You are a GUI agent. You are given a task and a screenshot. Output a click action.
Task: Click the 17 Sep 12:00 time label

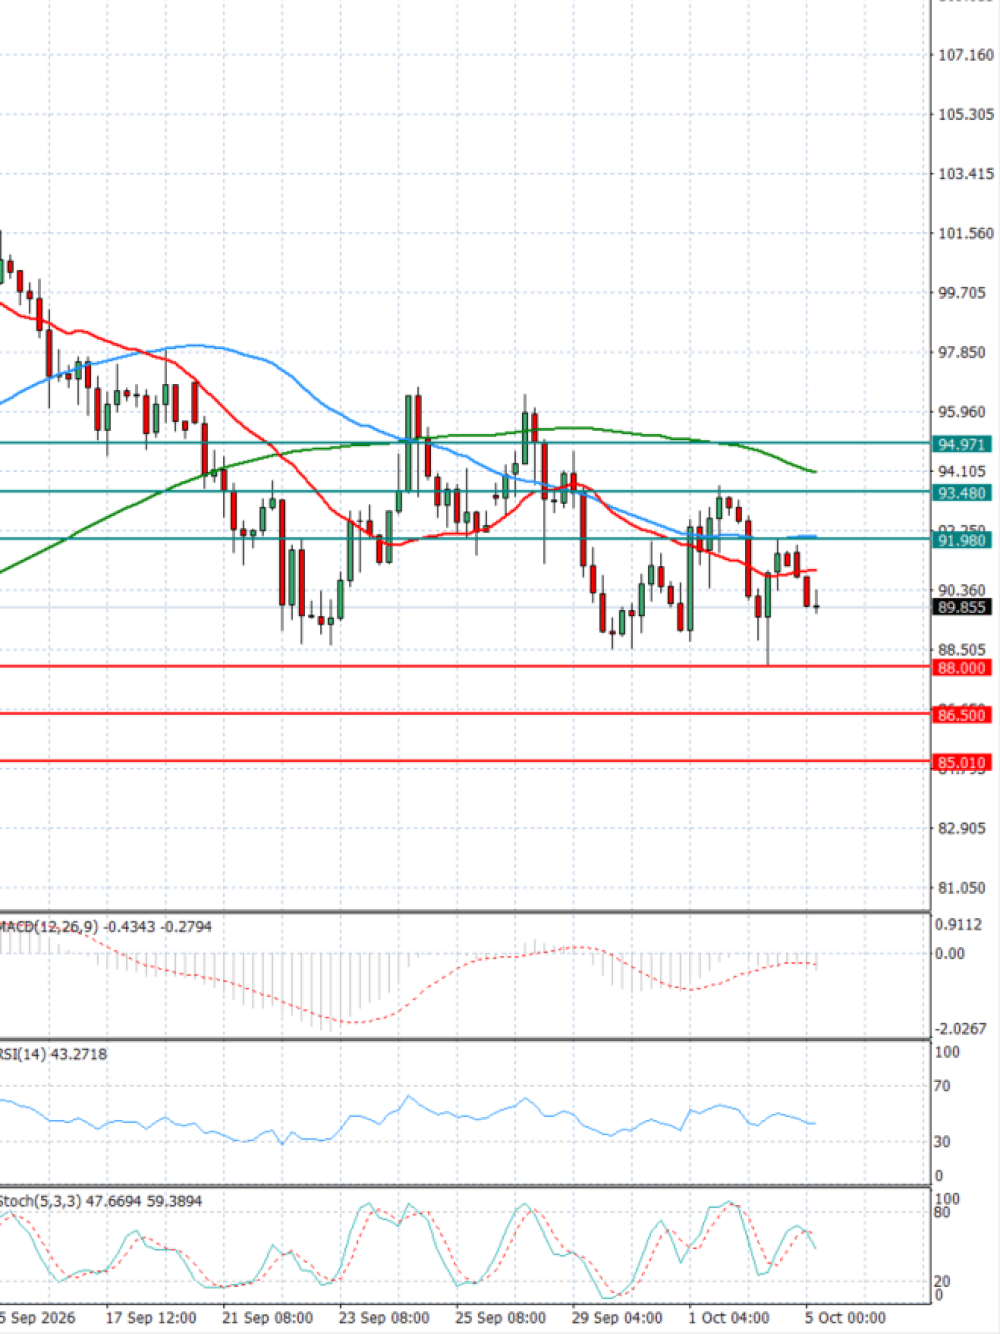tap(151, 1318)
